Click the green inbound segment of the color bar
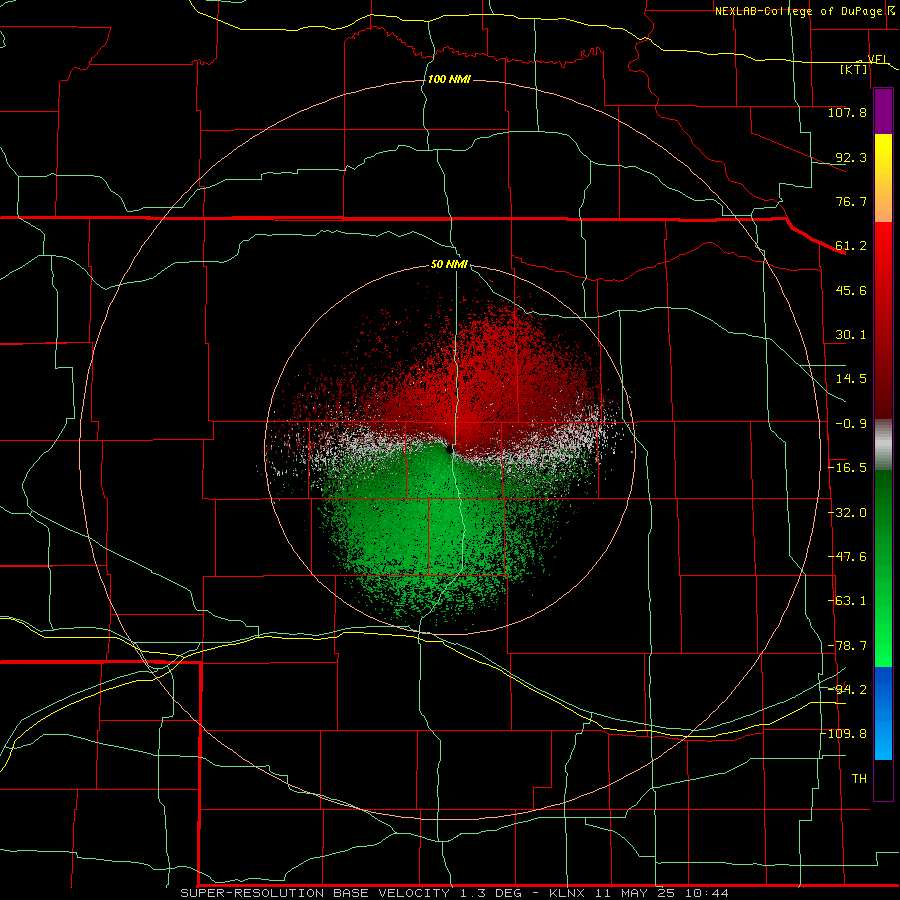The width and height of the screenshot is (900, 900). 883,568
